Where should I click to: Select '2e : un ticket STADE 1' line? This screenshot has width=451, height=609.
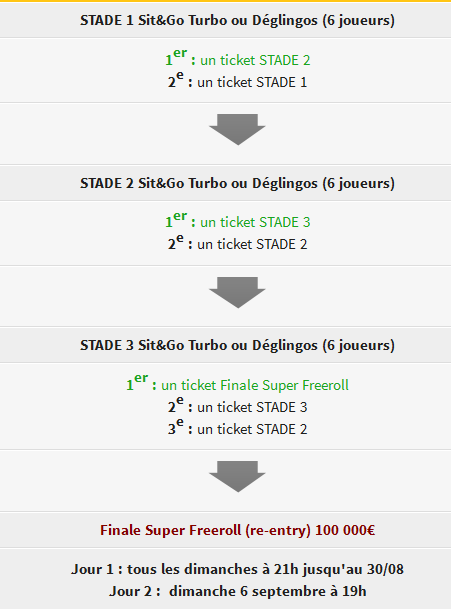237,81
